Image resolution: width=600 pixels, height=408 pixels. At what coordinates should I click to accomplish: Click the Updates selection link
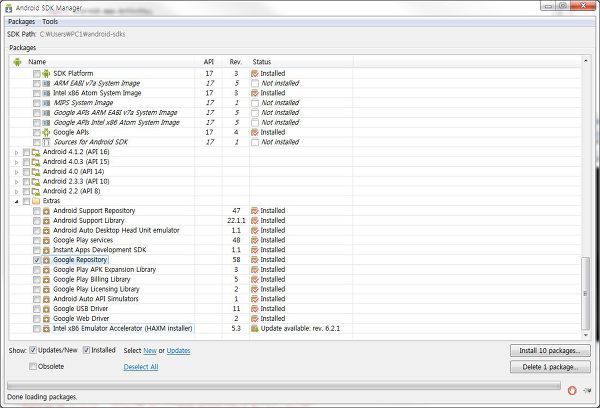(178, 350)
